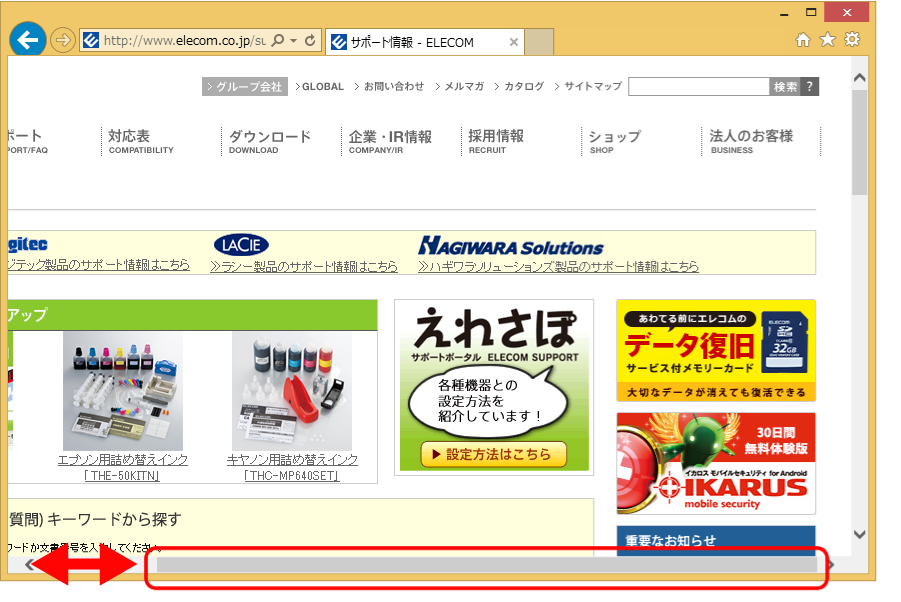Open the browser Home icon
Image resolution: width=901 pixels, height=602 pixels.
803,40
